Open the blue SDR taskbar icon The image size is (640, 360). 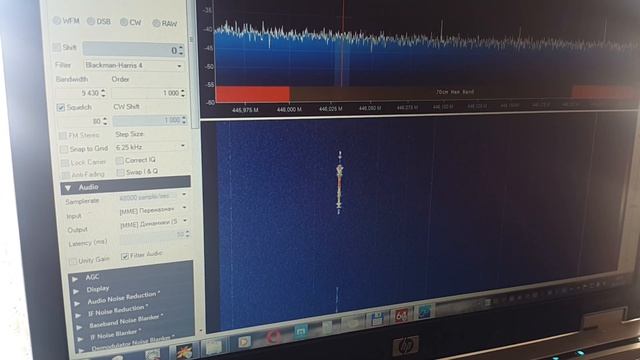(424, 312)
